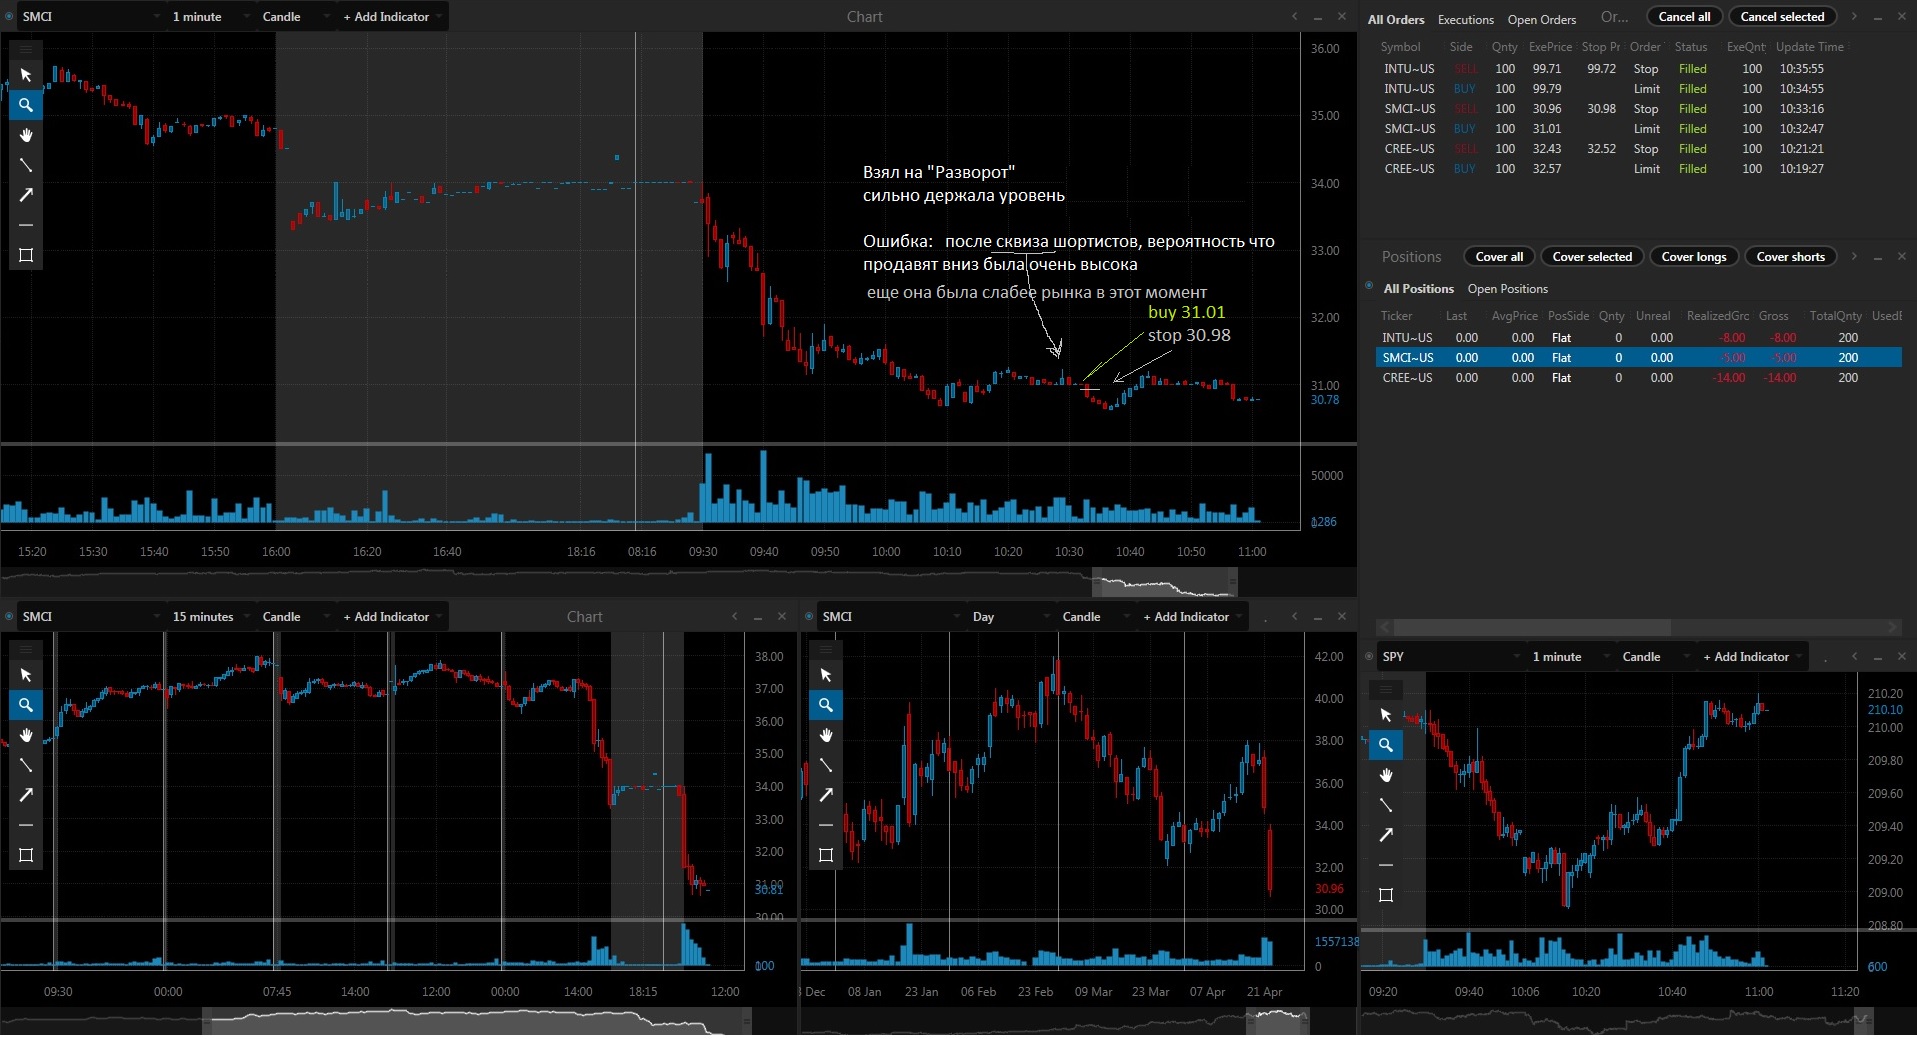Sort orders by the Update Time column header
The width and height of the screenshot is (1917, 1039).
pyautogui.click(x=1809, y=46)
